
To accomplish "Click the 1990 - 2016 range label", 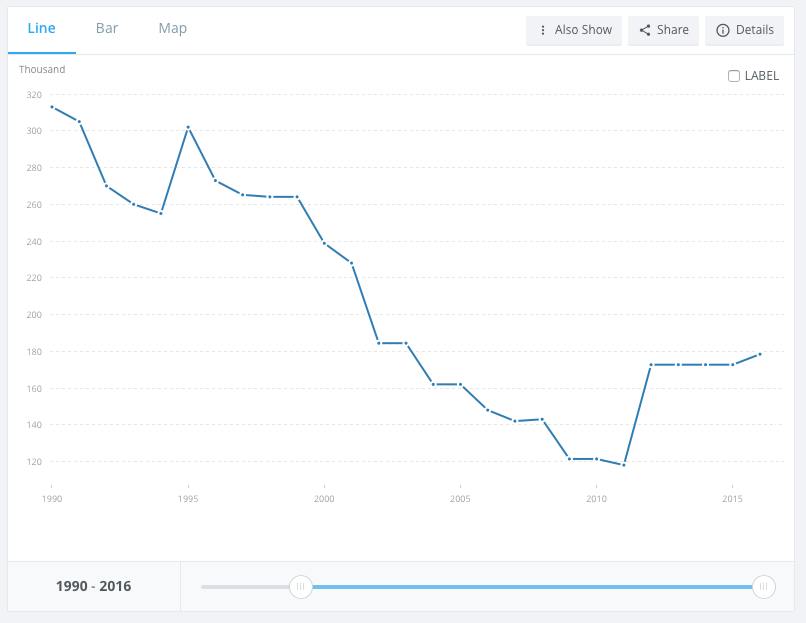I will pos(94,587).
